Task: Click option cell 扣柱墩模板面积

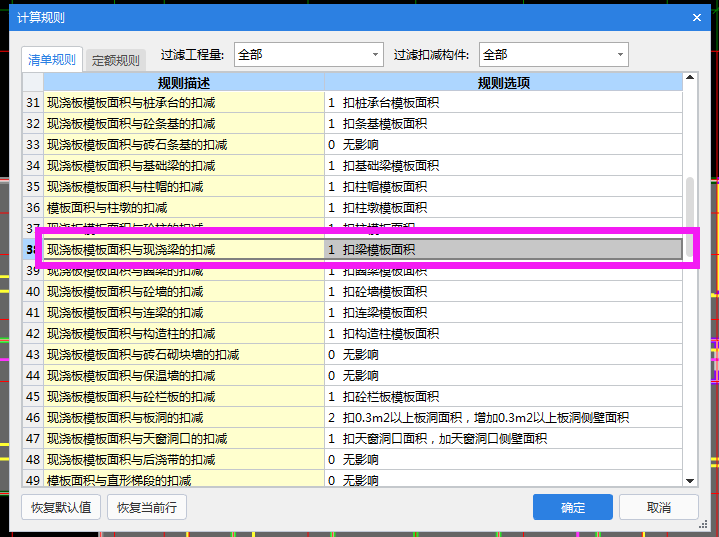Action: [503, 208]
